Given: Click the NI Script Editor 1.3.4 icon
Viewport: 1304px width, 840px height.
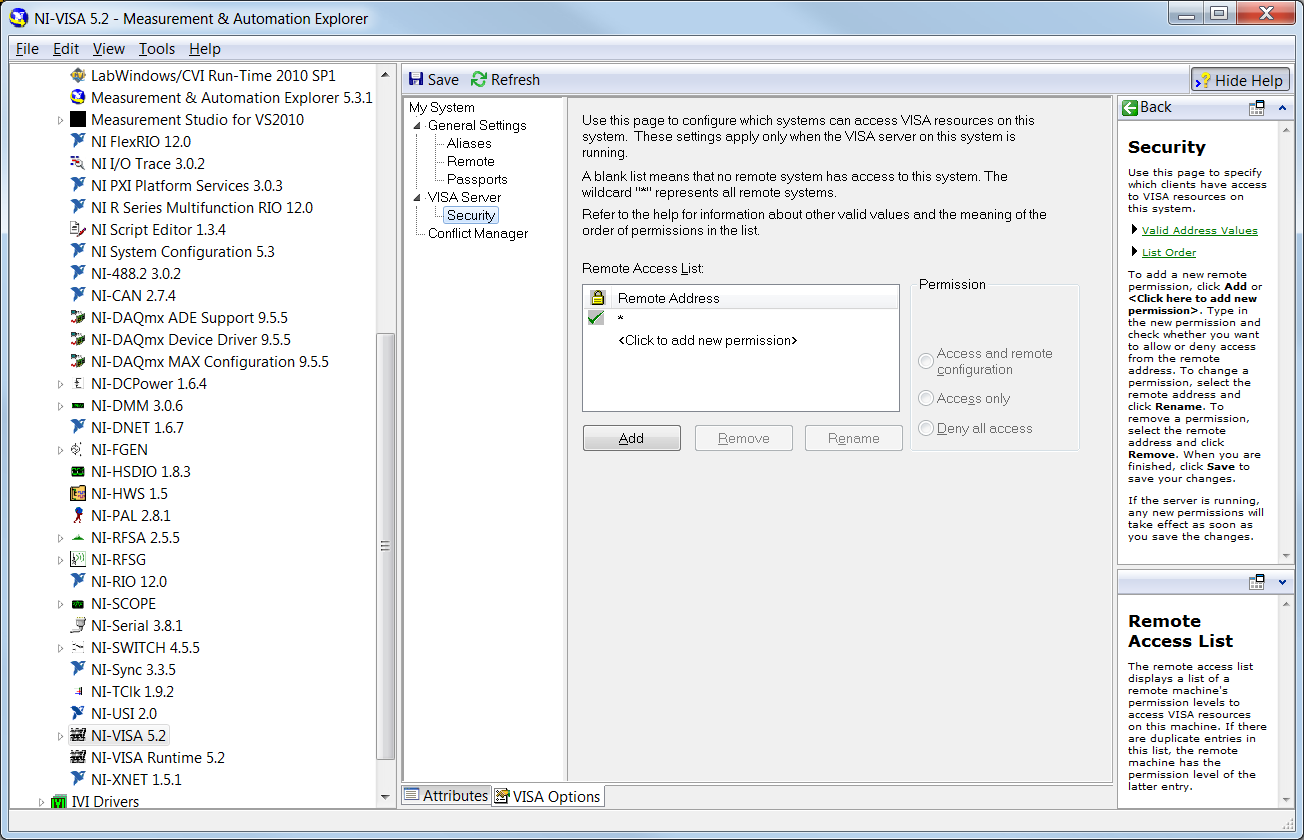Looking at the screenshot, I should click(78, 229).
